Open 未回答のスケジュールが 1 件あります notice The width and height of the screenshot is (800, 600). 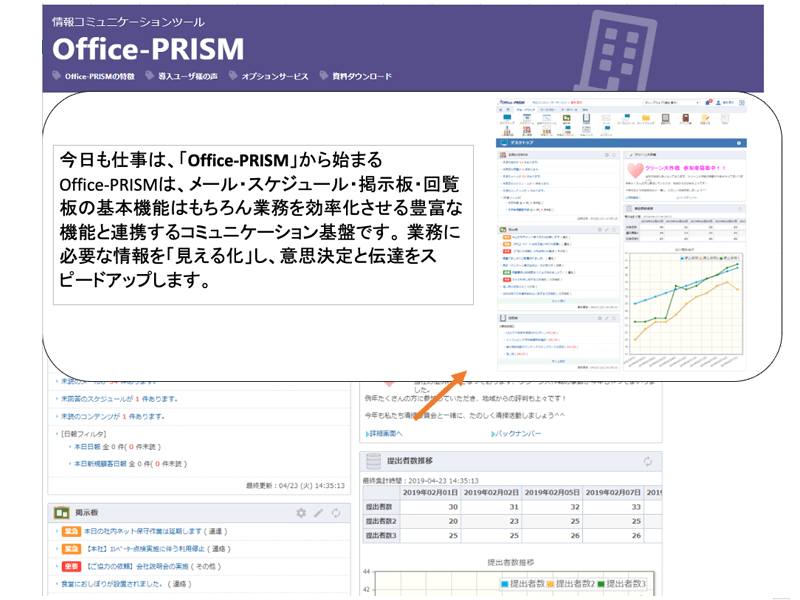click(x=119, y=399)
